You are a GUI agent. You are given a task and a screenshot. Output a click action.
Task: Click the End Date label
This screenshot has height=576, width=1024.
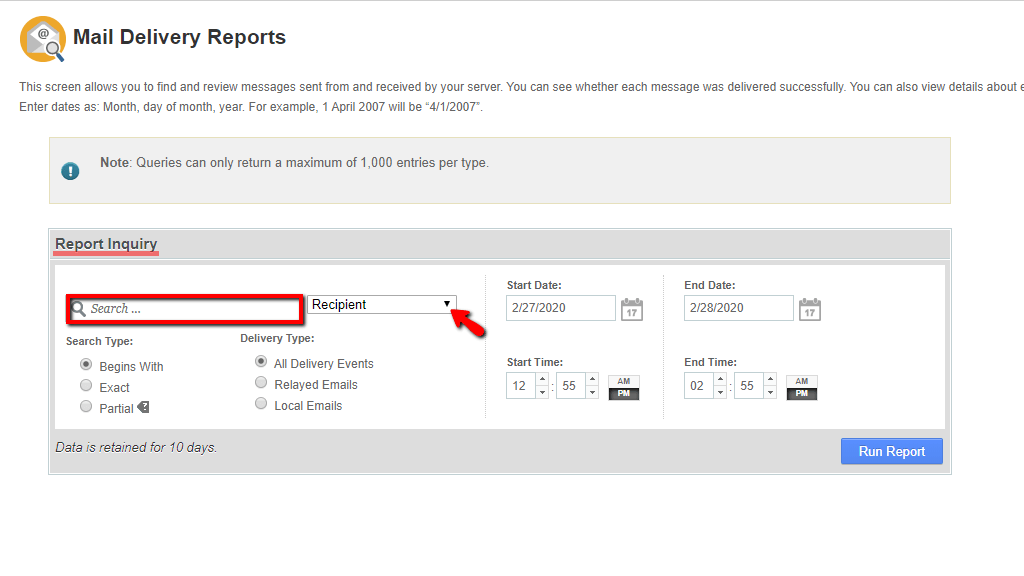pyautogui.click(x=710, y=285)
